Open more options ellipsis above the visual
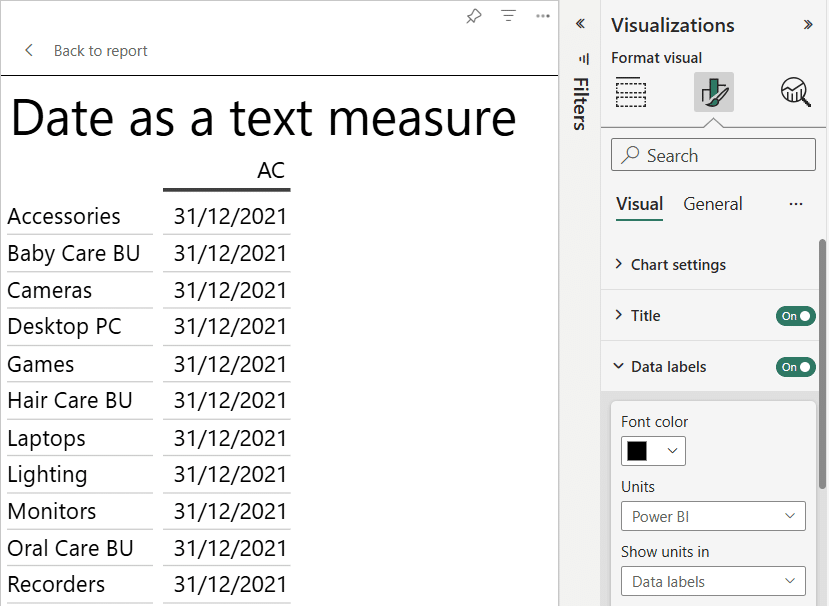This screenshot has width=829, height=606. pyautogui.click(x=543, y=16)
